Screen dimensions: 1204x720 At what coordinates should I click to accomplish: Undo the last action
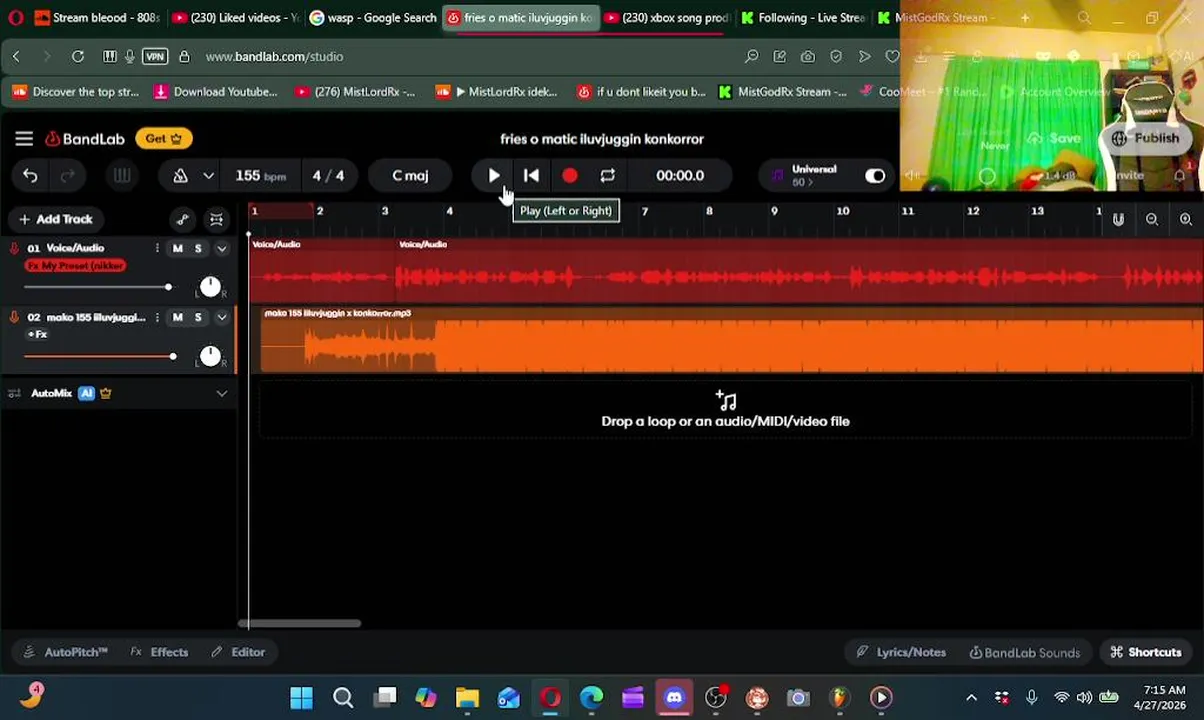(x=30, y=176)
